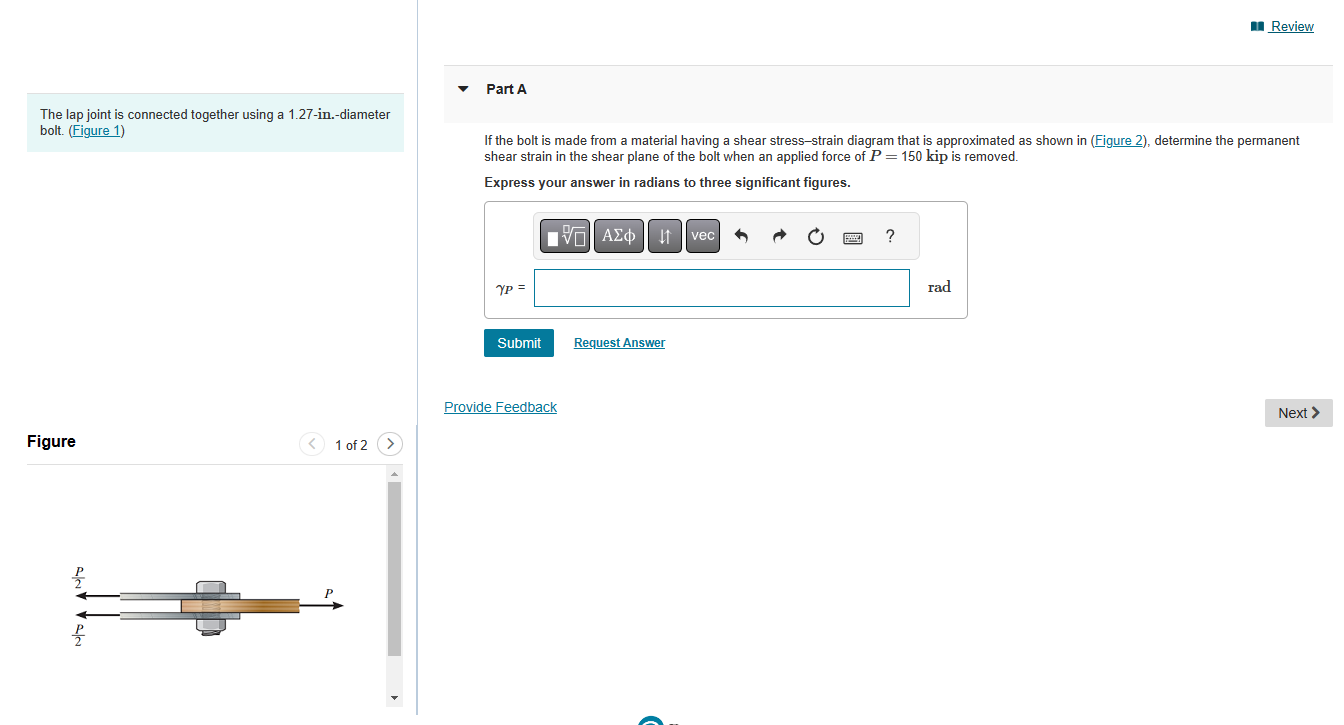Open Figure 1 link in problem statement
This screenshot has width=1344, height=725.
coord(96,130)
